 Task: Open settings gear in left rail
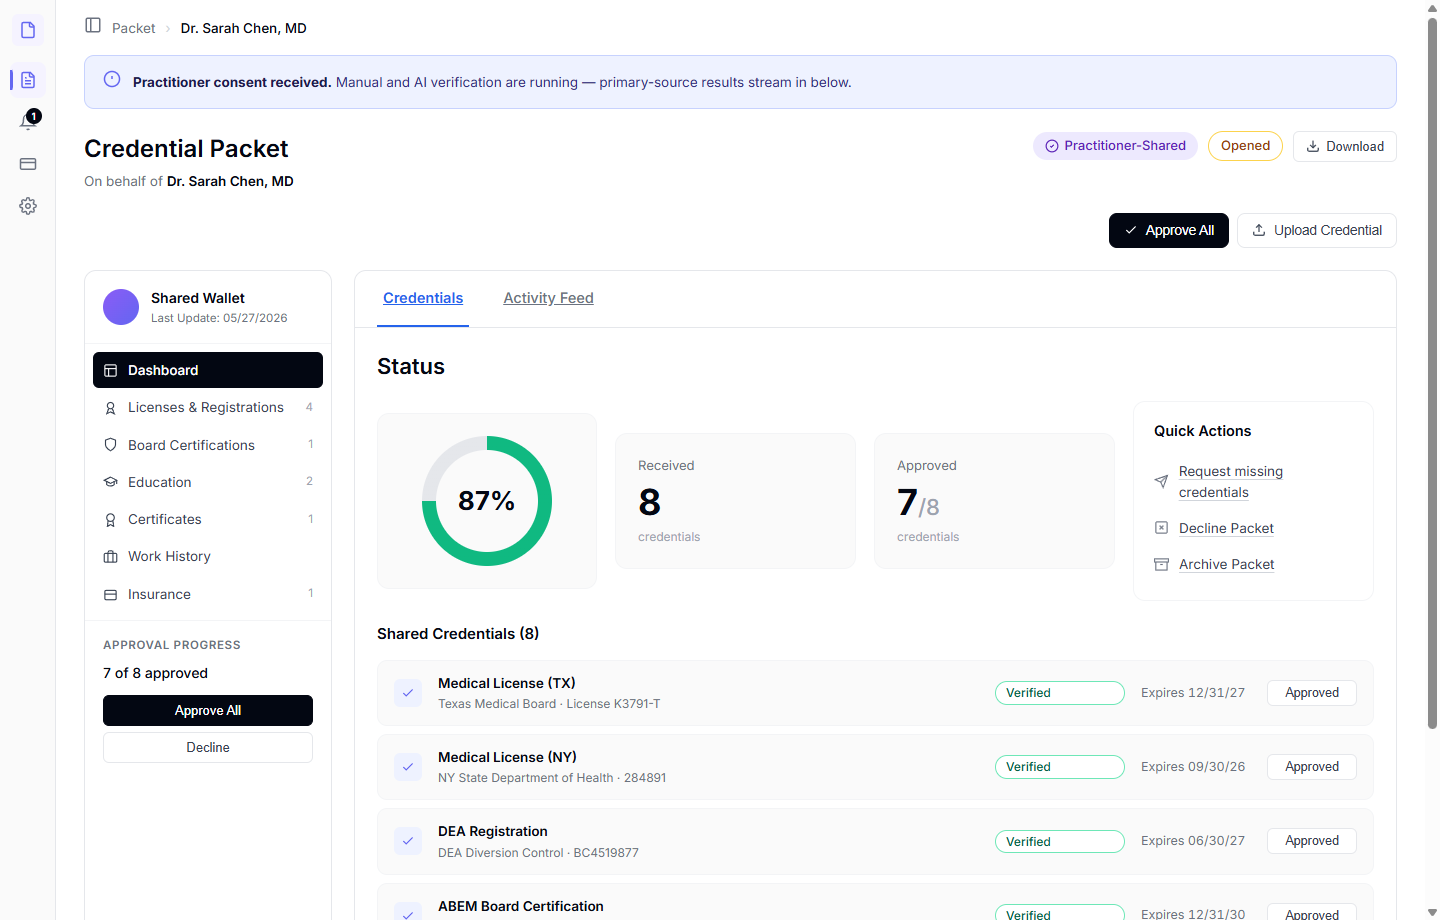[x=28, y=206]
